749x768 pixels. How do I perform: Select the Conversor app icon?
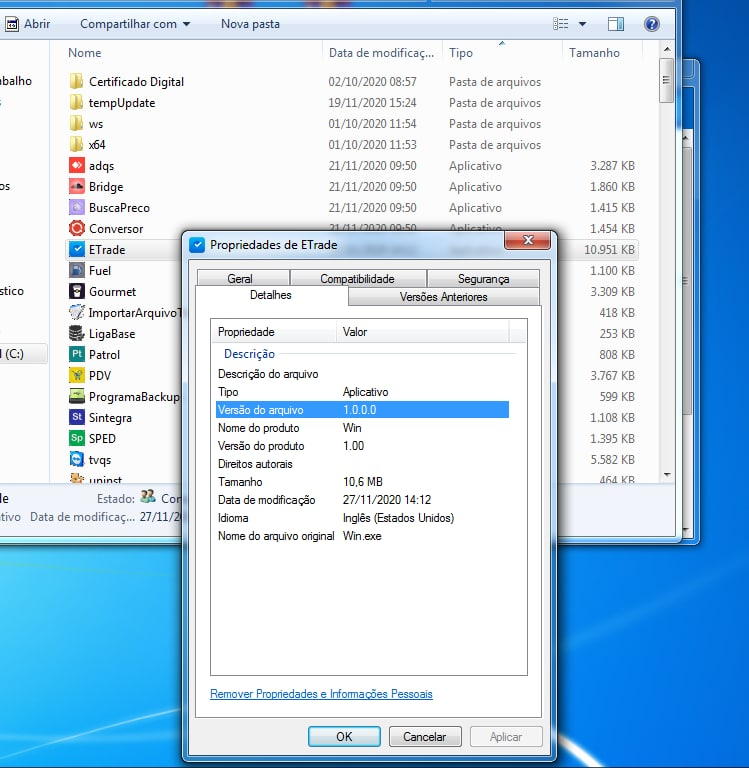pos(76,229)
